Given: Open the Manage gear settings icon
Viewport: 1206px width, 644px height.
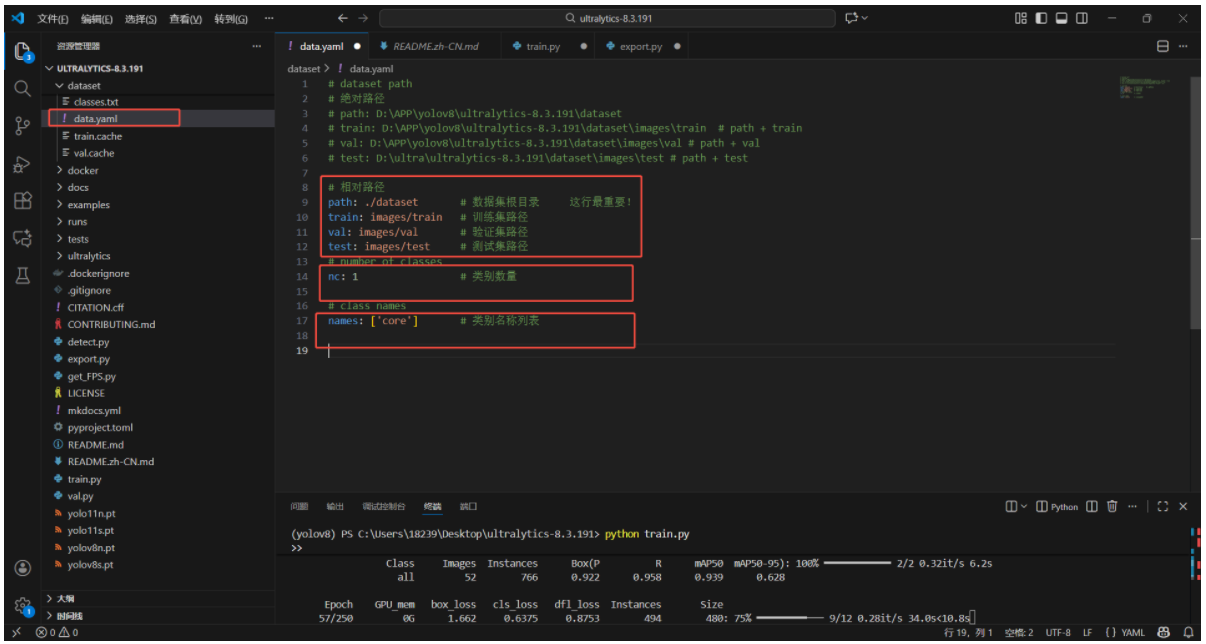Looking at the screenshot, I should [x=22, y=605].
